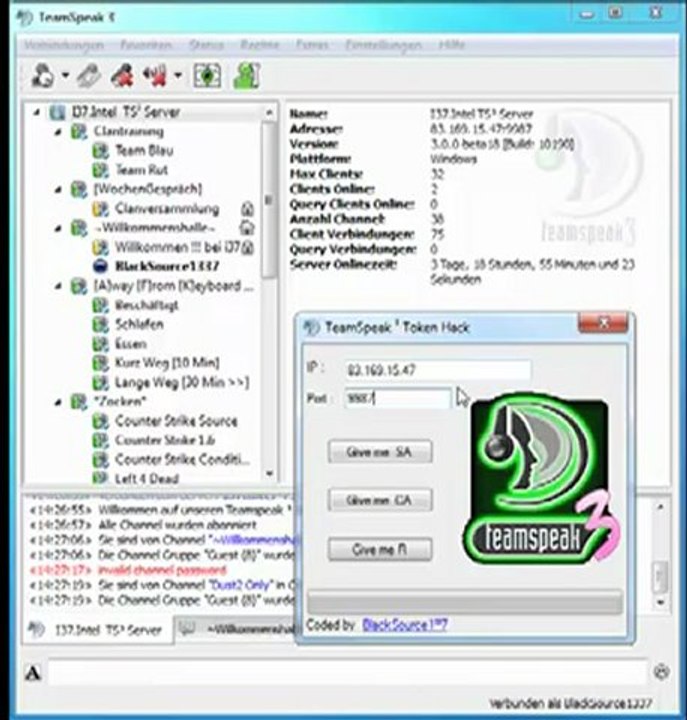
Task: Click the Willkommen !!! bei i37 channel icon
Action: coord(100,248)
